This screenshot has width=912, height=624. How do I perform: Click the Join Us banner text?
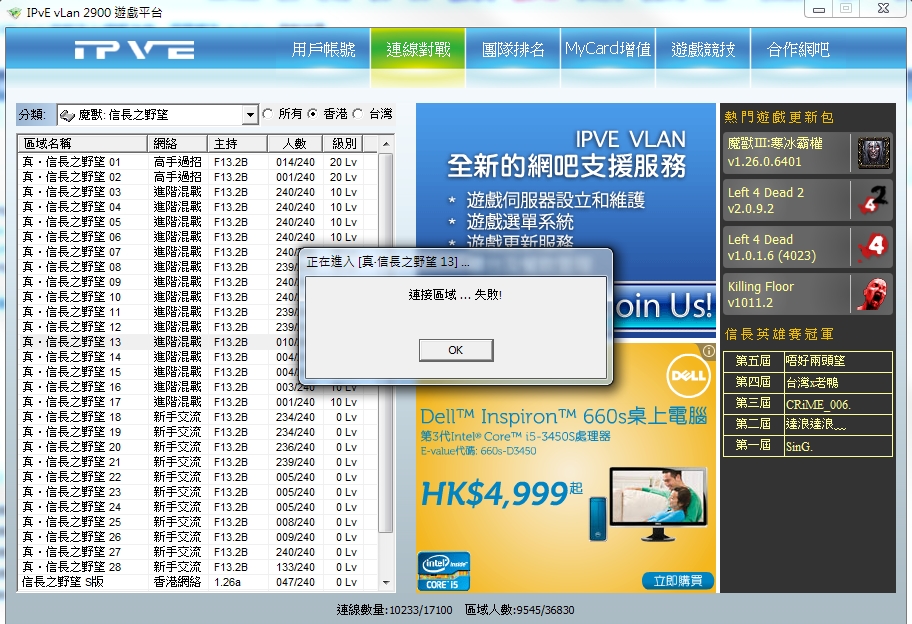coord(663,305)
